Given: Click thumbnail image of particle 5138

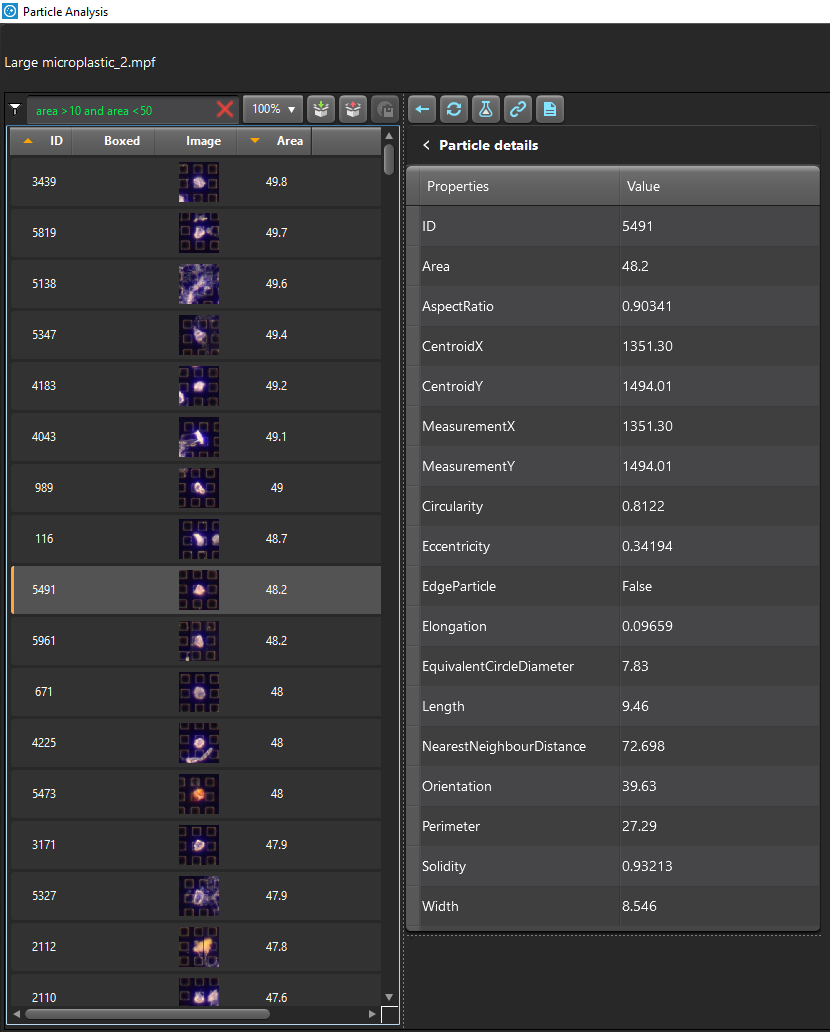Looking at the screenshot, I should pyautogui.click(x=198, y=284).
